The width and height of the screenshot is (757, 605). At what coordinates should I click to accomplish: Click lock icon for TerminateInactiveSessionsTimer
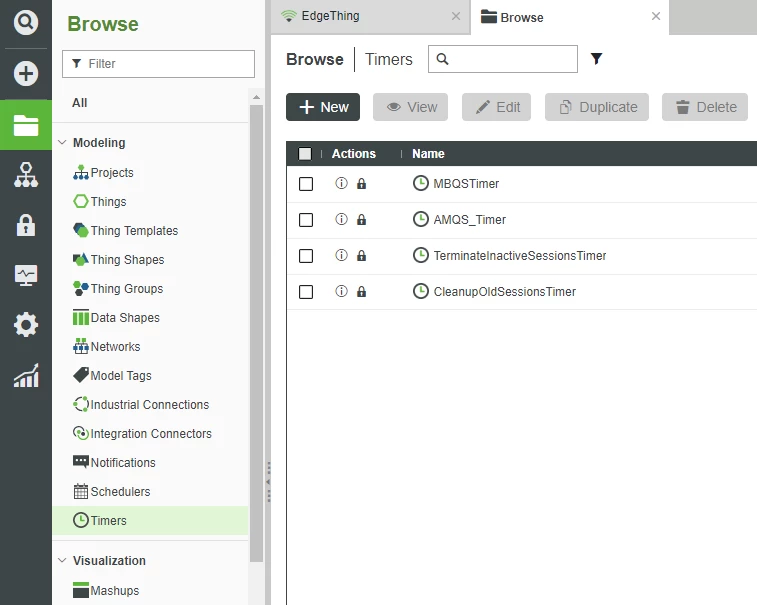tap(361, 255)
